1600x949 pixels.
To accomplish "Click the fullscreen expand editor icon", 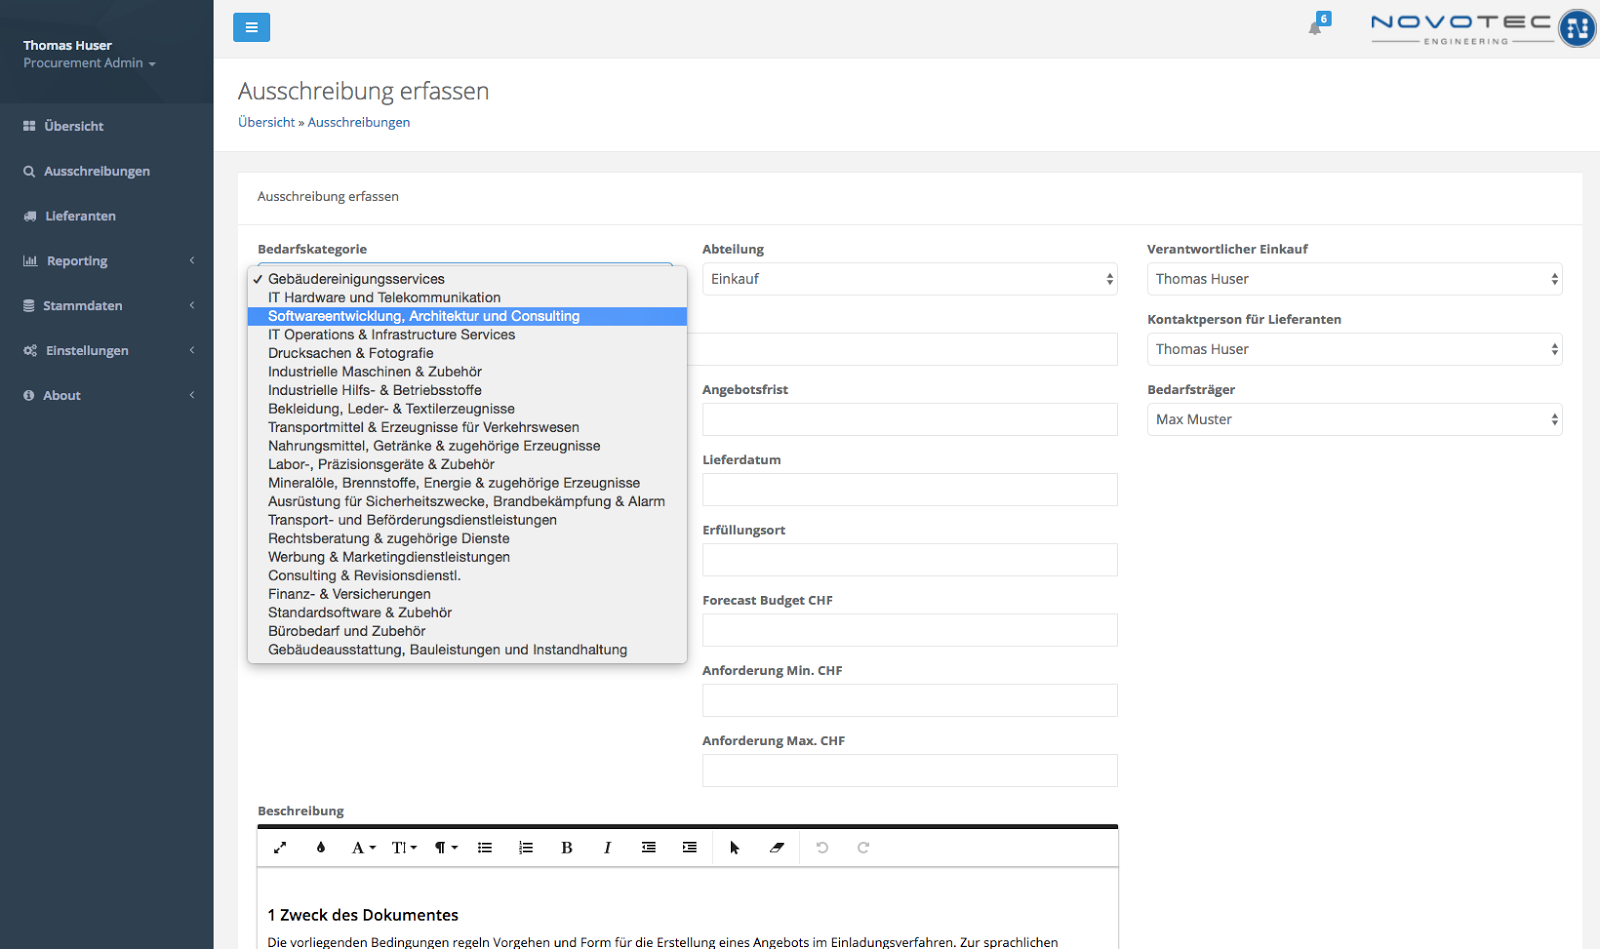I will (280, 847).
